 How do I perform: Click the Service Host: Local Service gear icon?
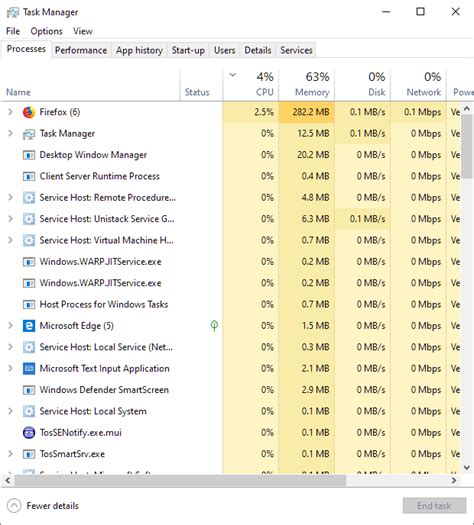pyautogui.click(x=29, y=347)
